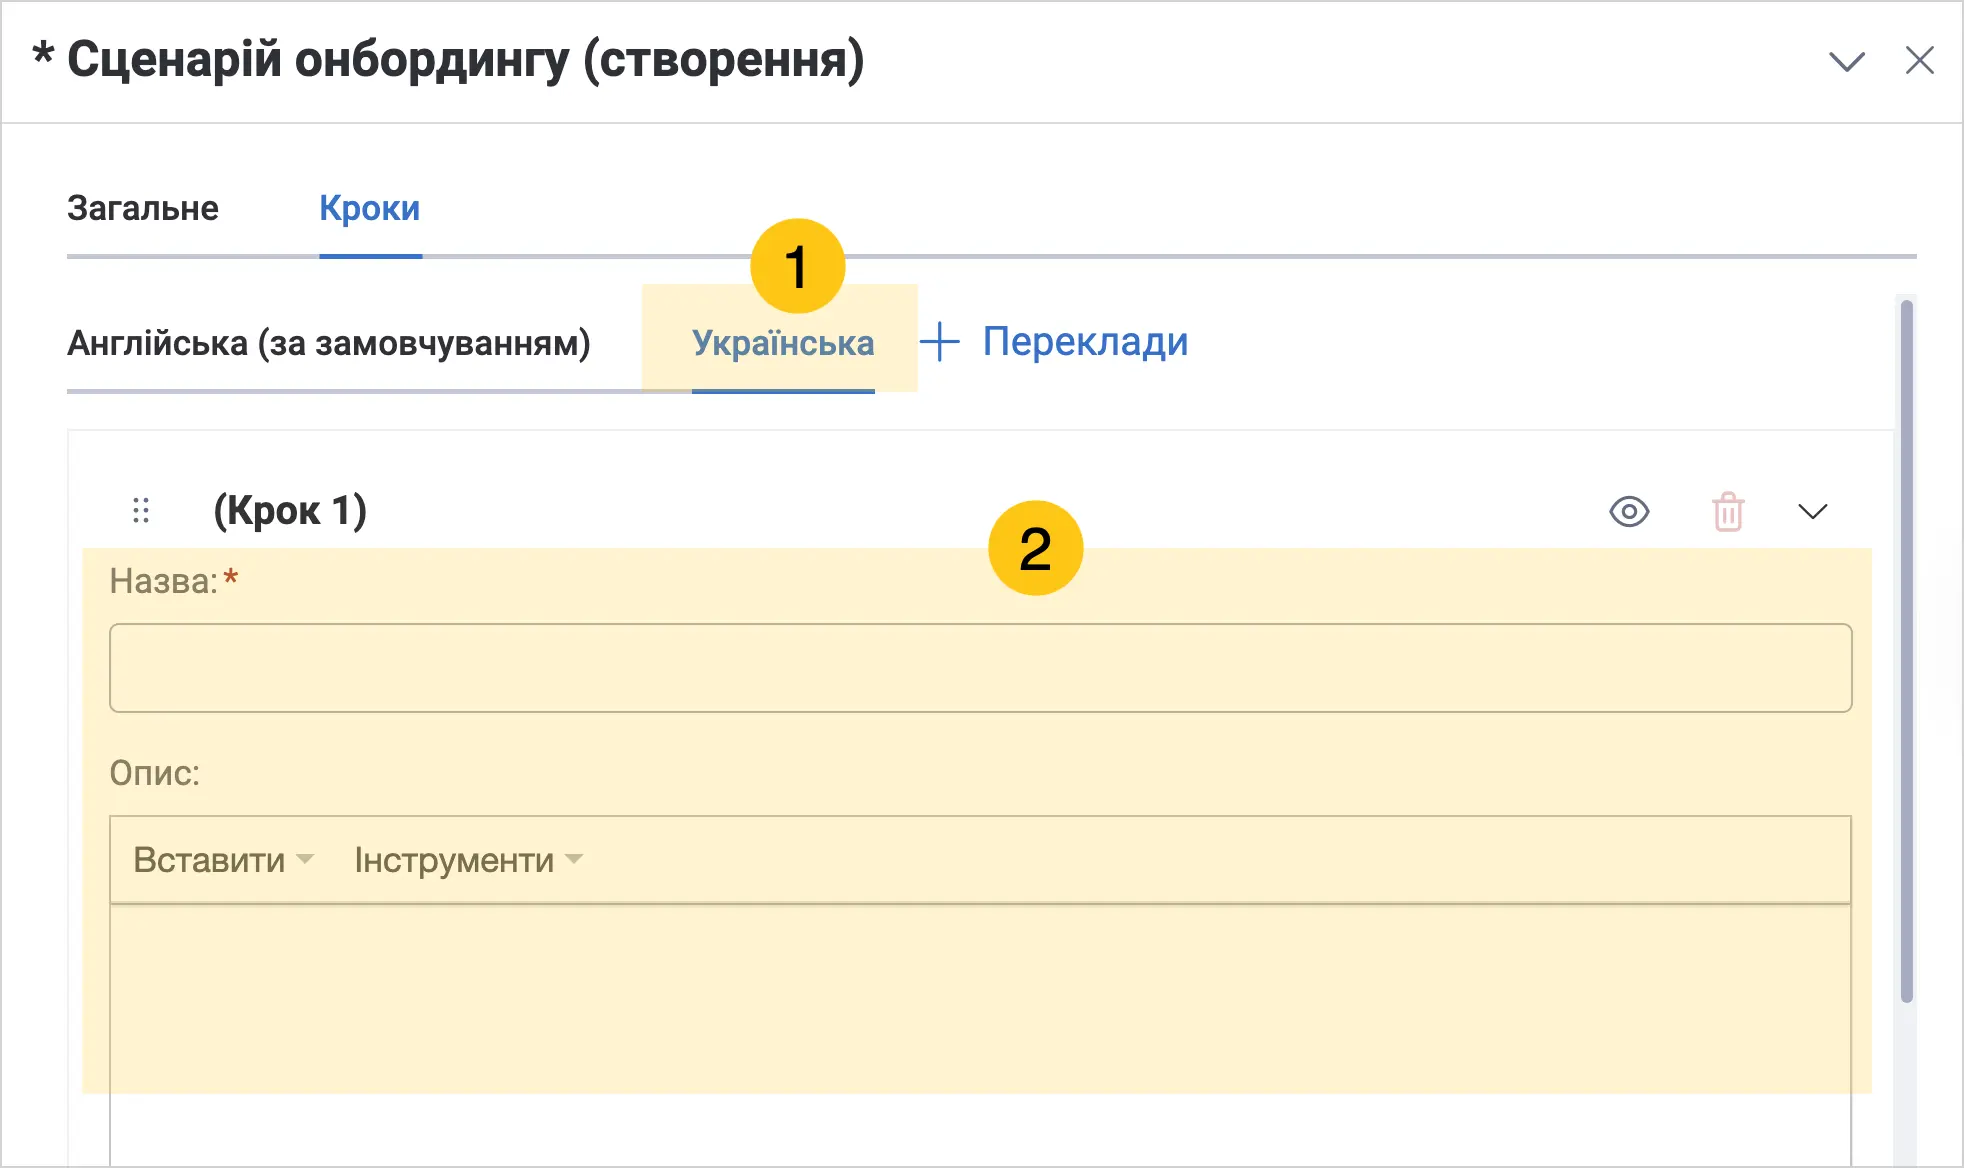Click the yellow annotation marker number 1

[x=797, y=267]
